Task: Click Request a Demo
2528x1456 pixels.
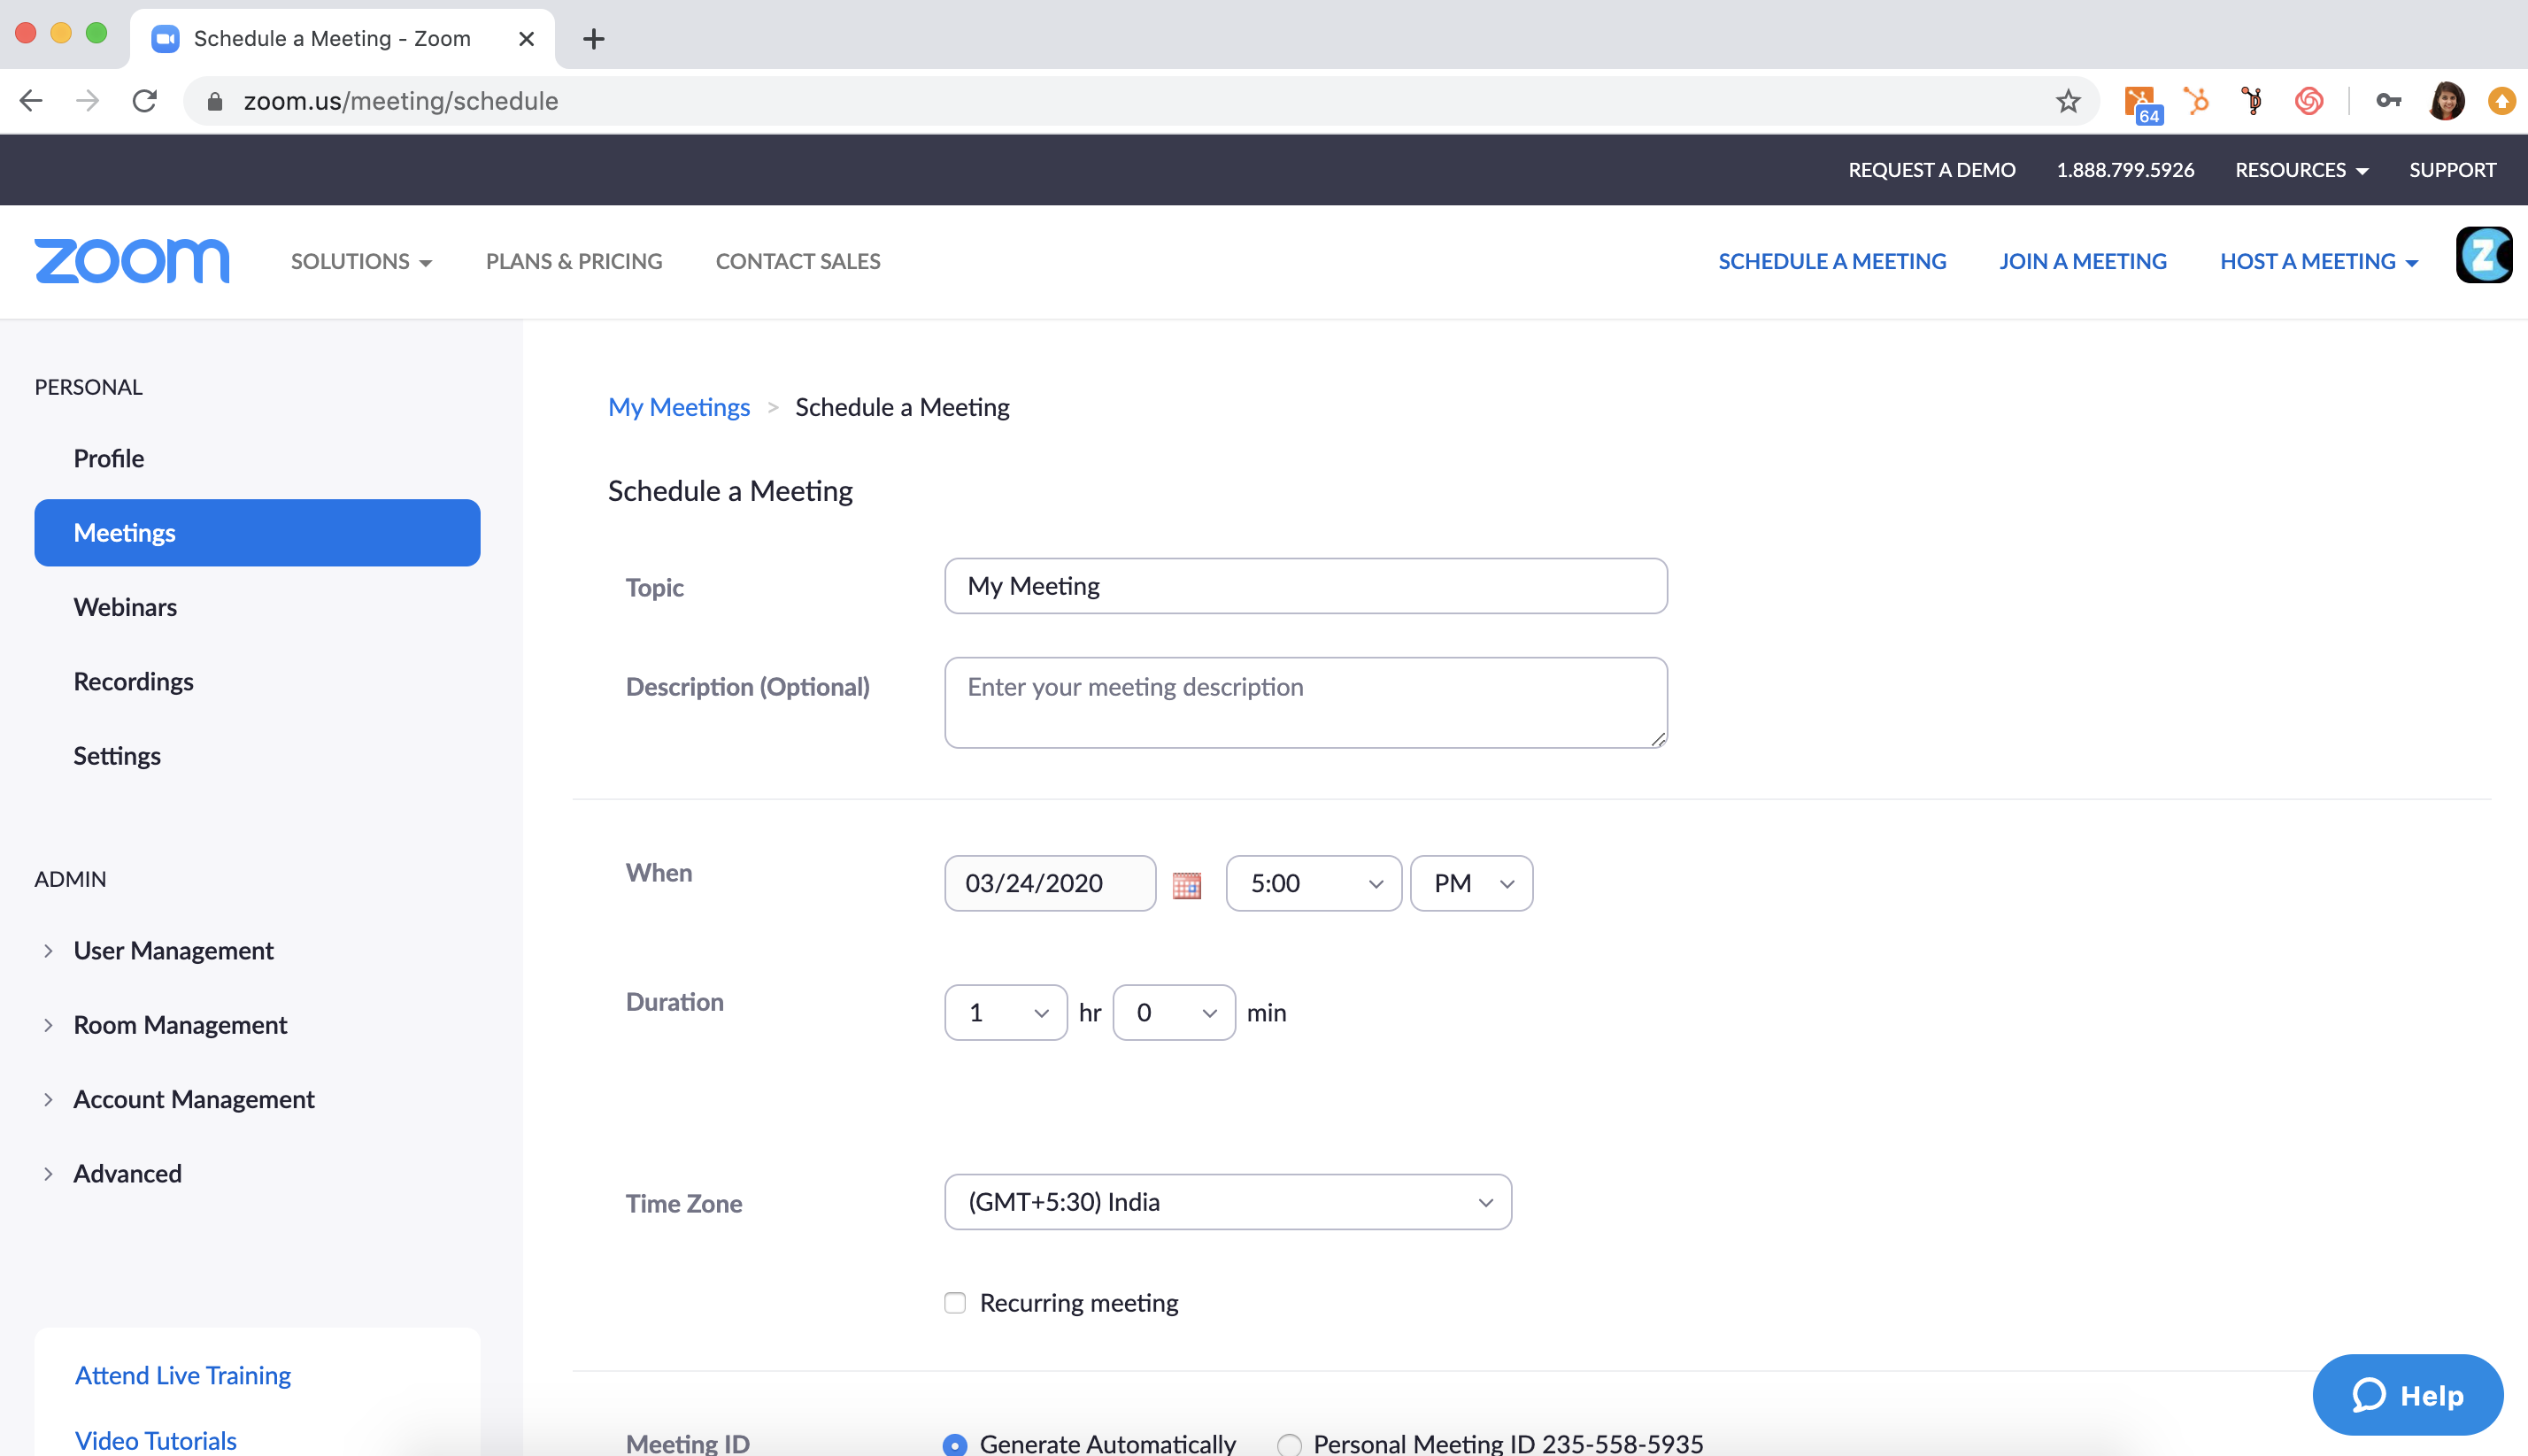Action: [1932, 170]
